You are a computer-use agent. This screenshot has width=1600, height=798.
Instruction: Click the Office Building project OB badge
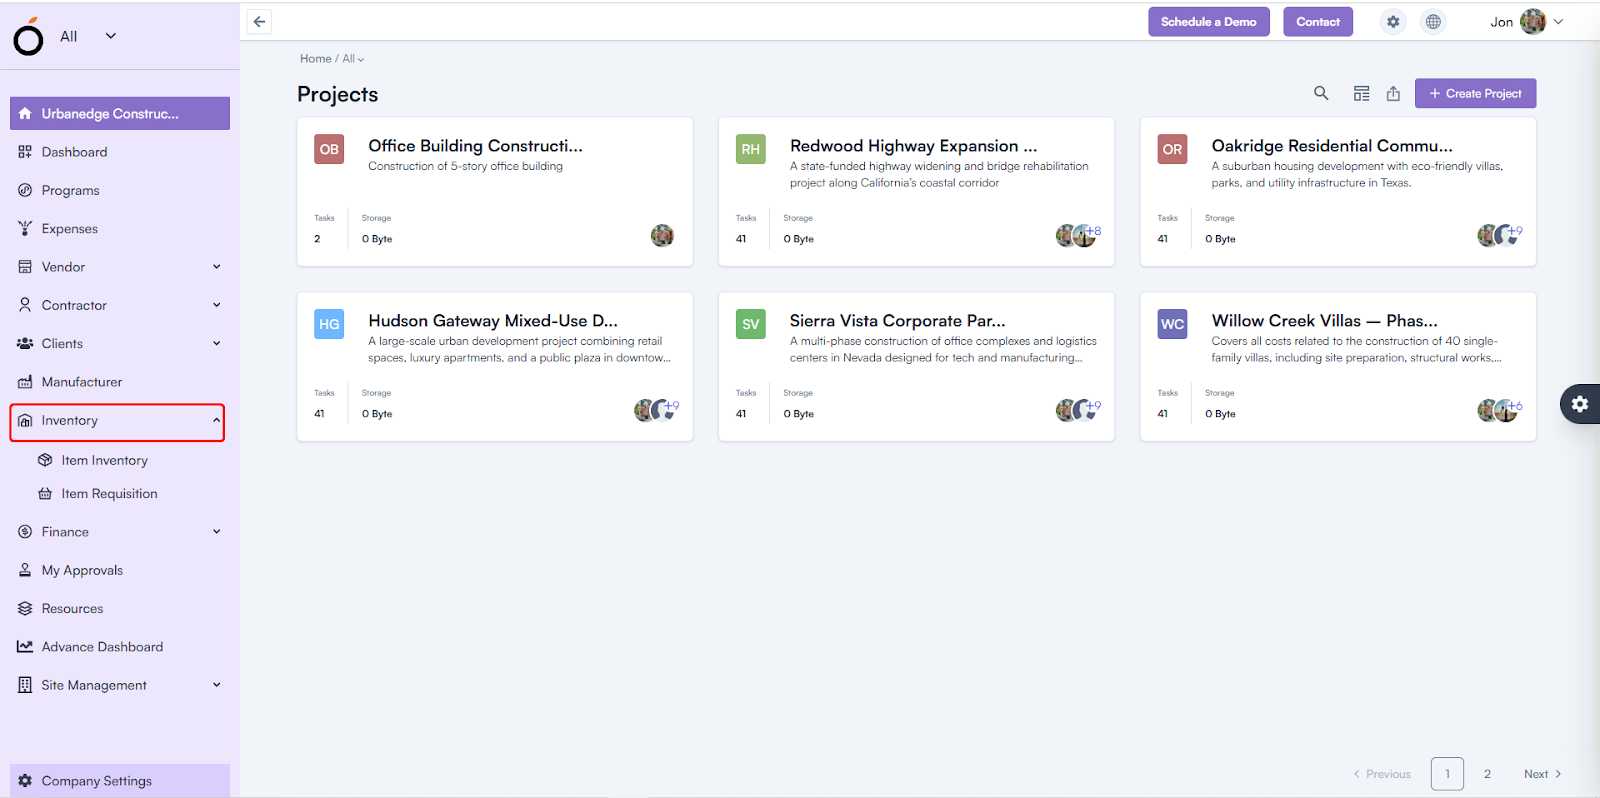tap(329, 149)
